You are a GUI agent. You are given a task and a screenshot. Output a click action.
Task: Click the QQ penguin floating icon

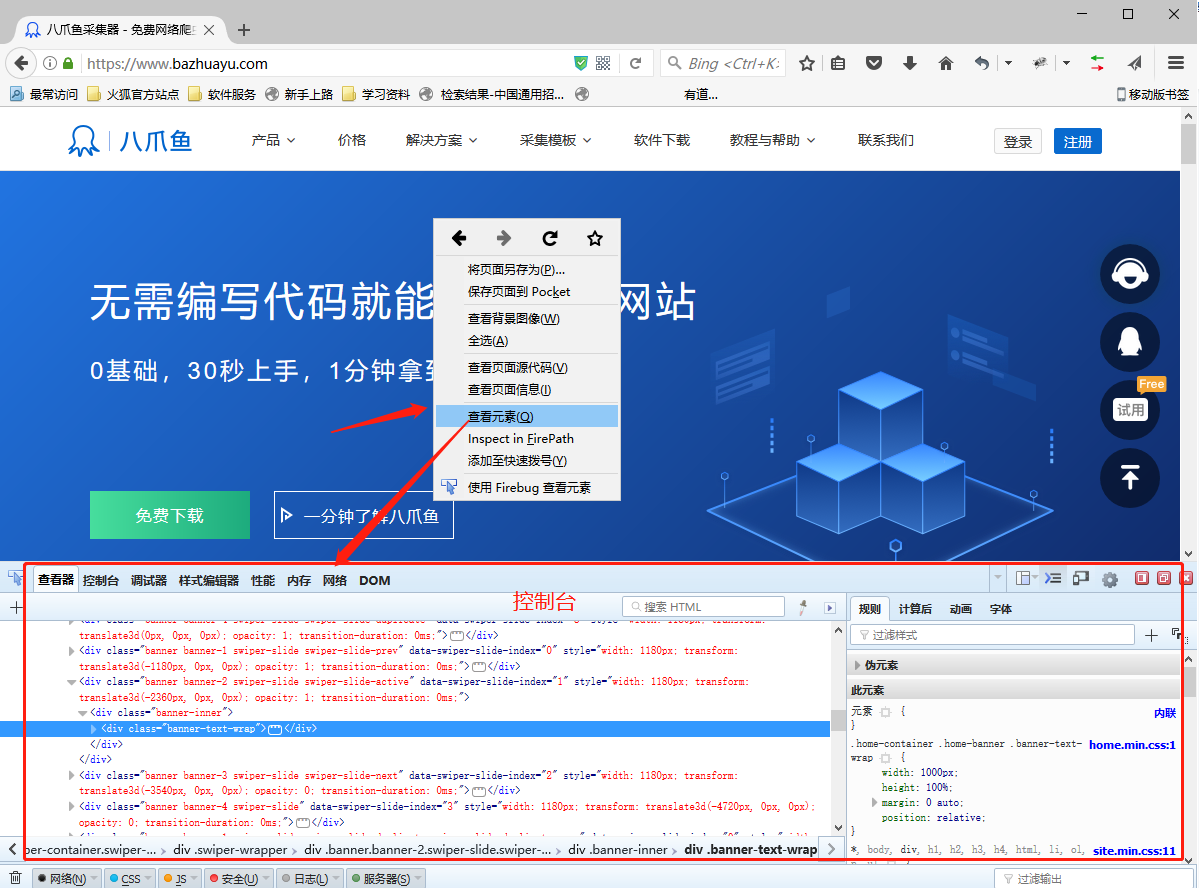tap(1129, 342)
